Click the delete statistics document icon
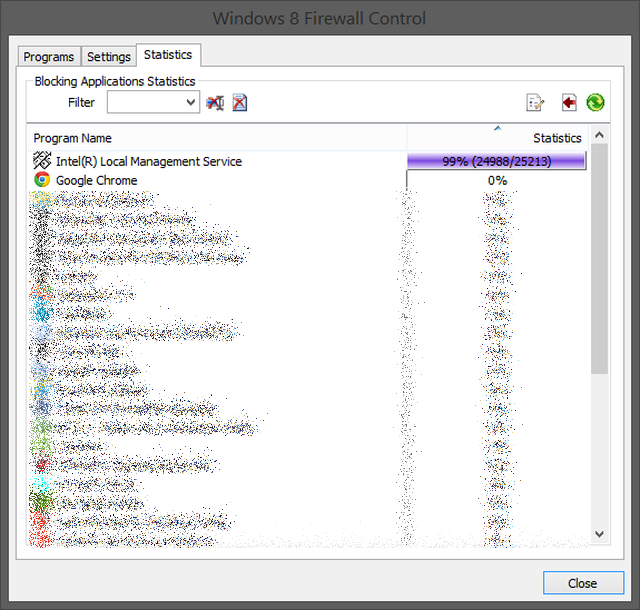Screen dimensions: 640x610 tap(240, 102)
